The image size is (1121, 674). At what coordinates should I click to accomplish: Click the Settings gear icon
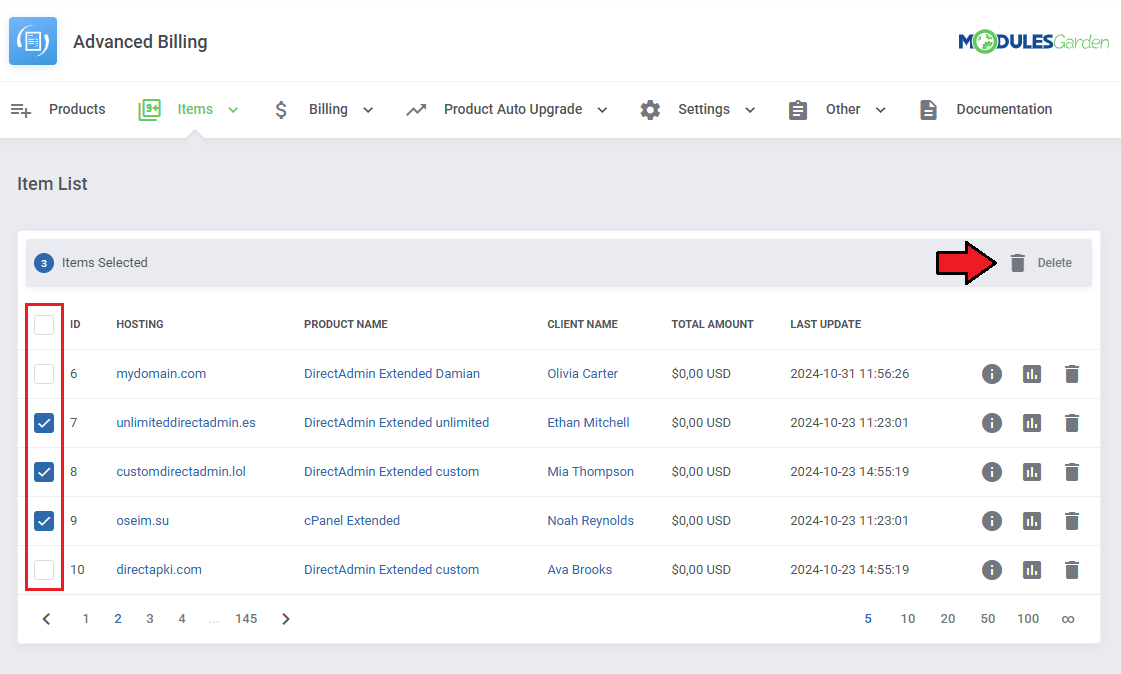point(650,109)
